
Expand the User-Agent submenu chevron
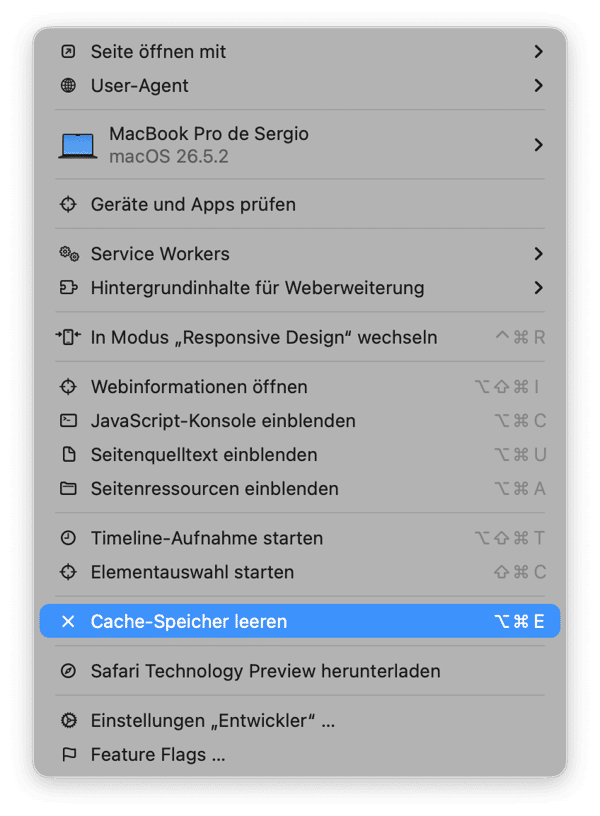click(x=539, y=85)
